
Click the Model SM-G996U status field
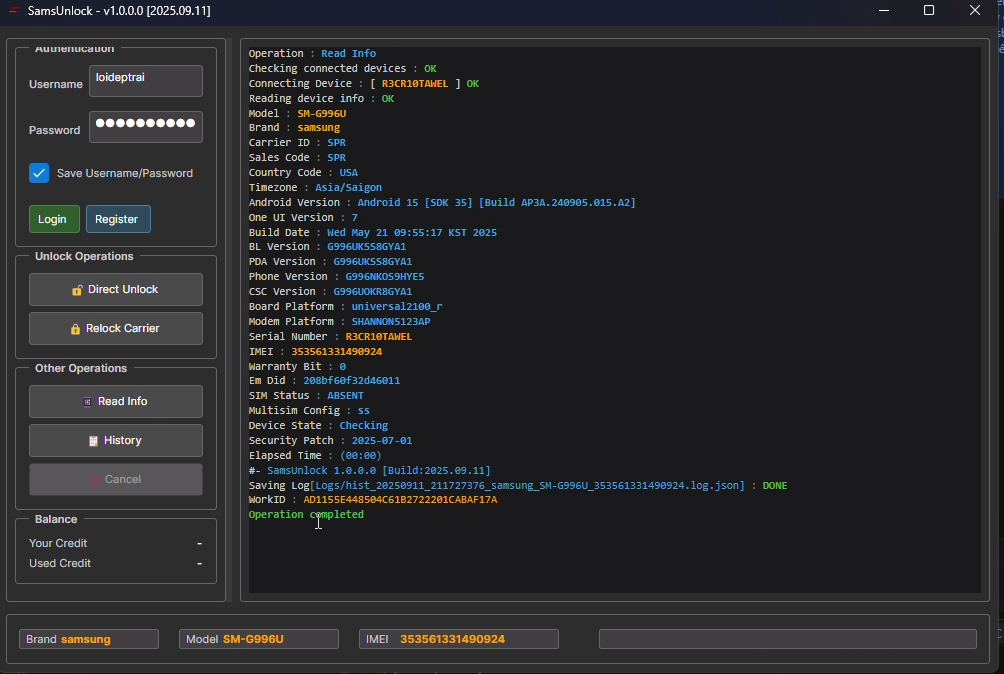click(259, 639)
